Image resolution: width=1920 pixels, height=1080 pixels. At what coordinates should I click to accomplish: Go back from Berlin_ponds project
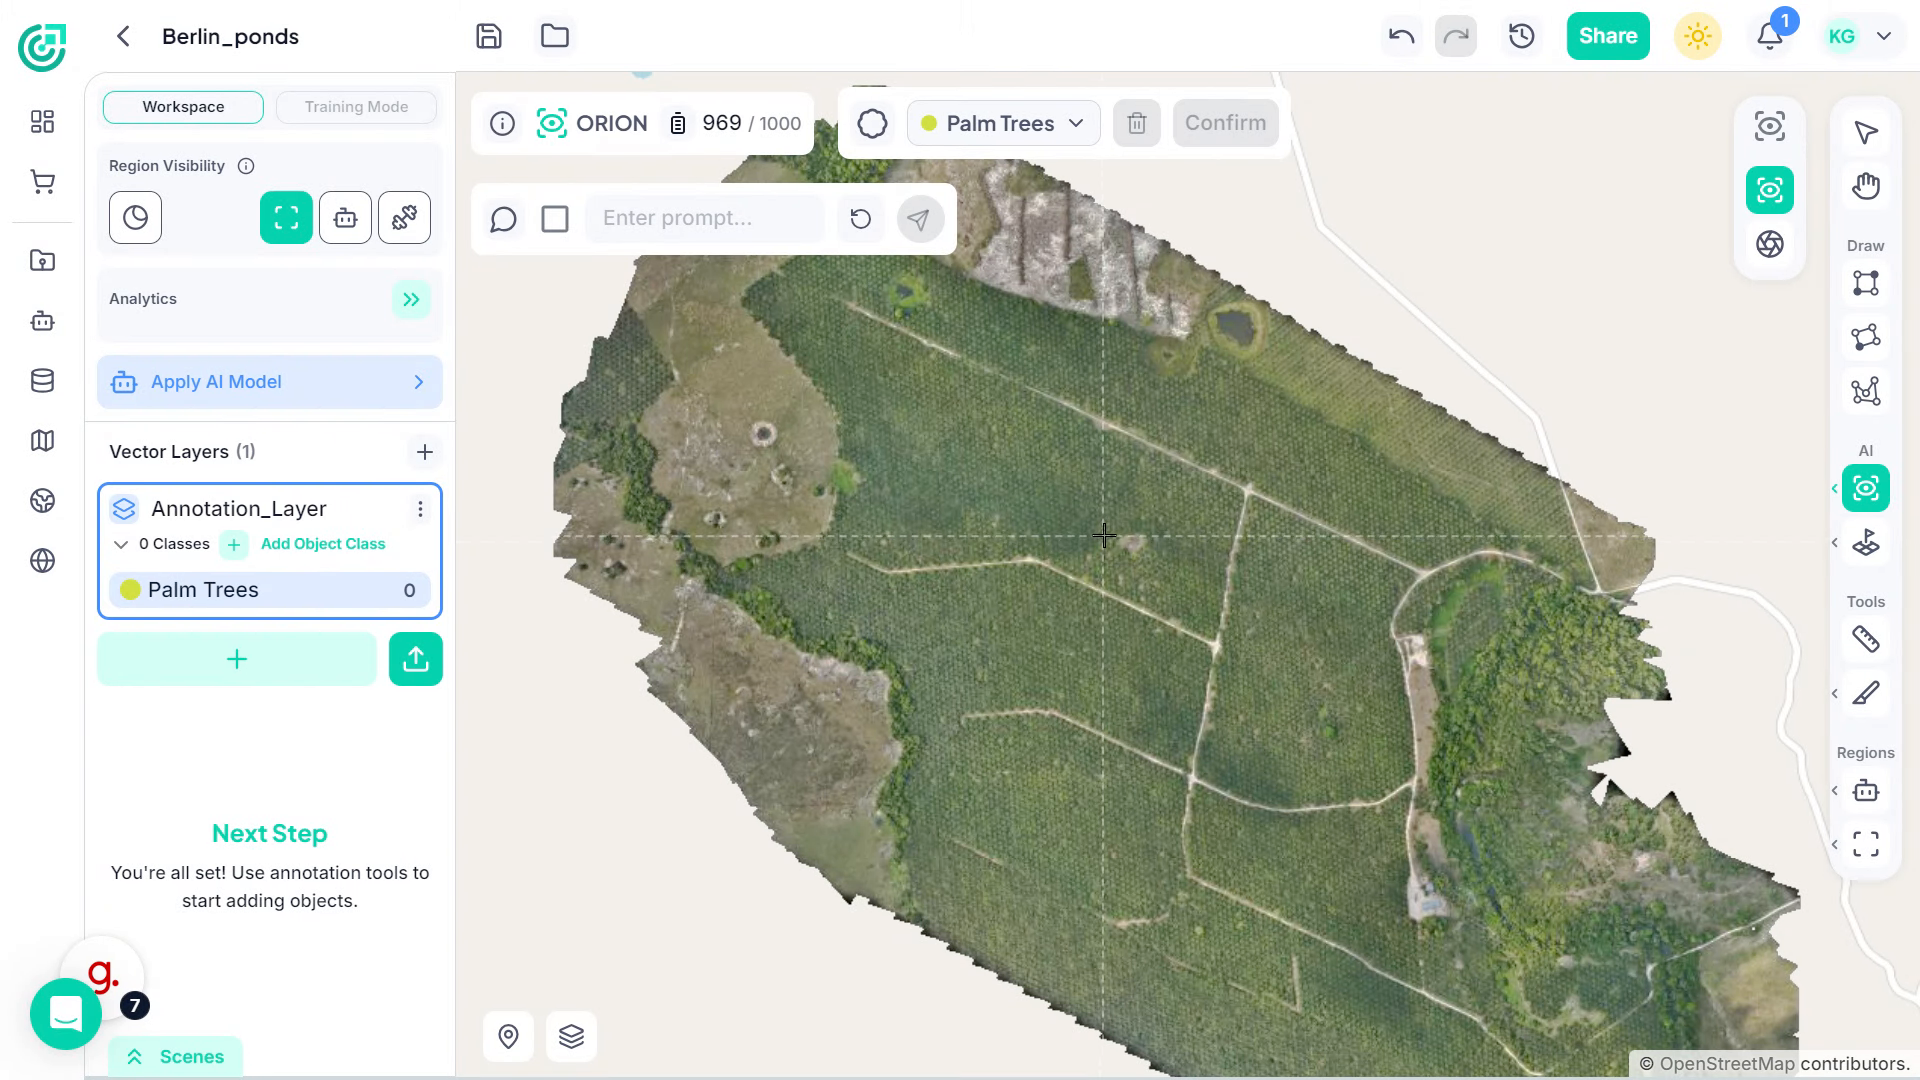[x=123, y=37]
